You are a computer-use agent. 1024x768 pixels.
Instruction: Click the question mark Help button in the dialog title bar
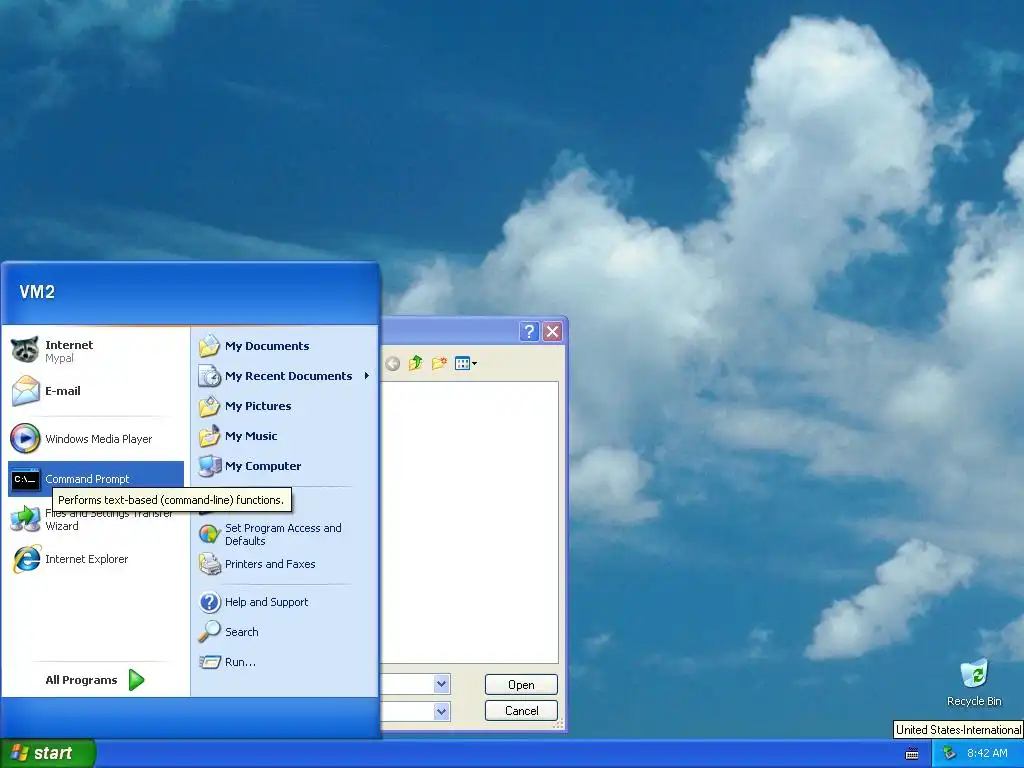tap(529, 332)
